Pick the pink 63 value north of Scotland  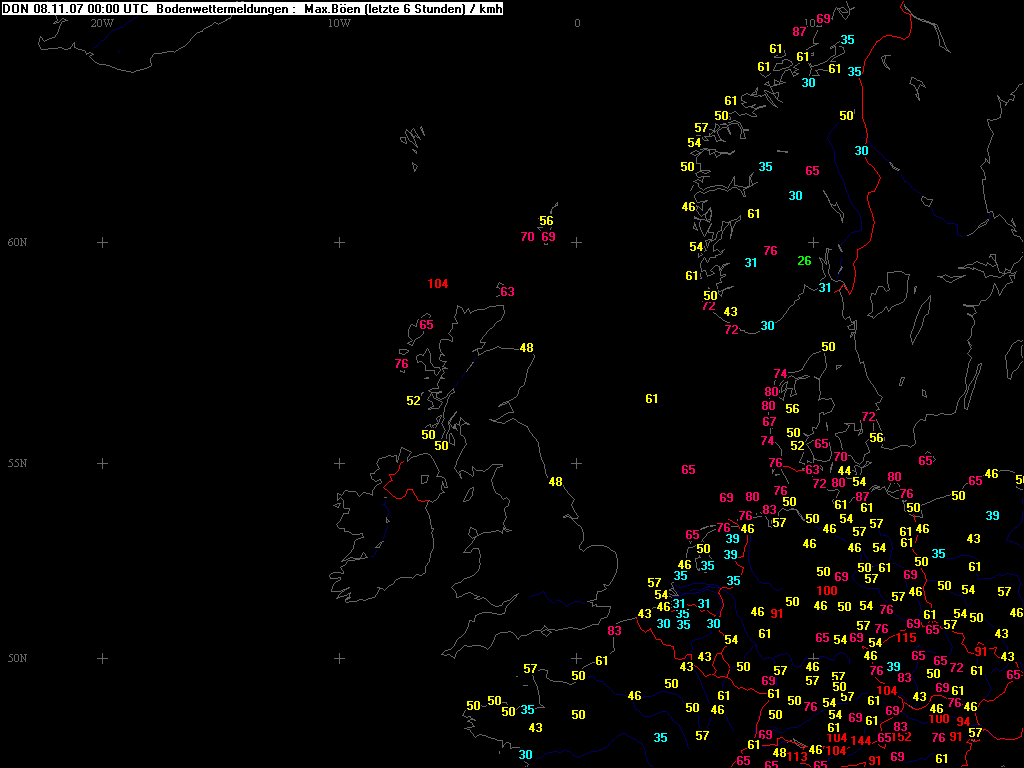click(507, 292)
